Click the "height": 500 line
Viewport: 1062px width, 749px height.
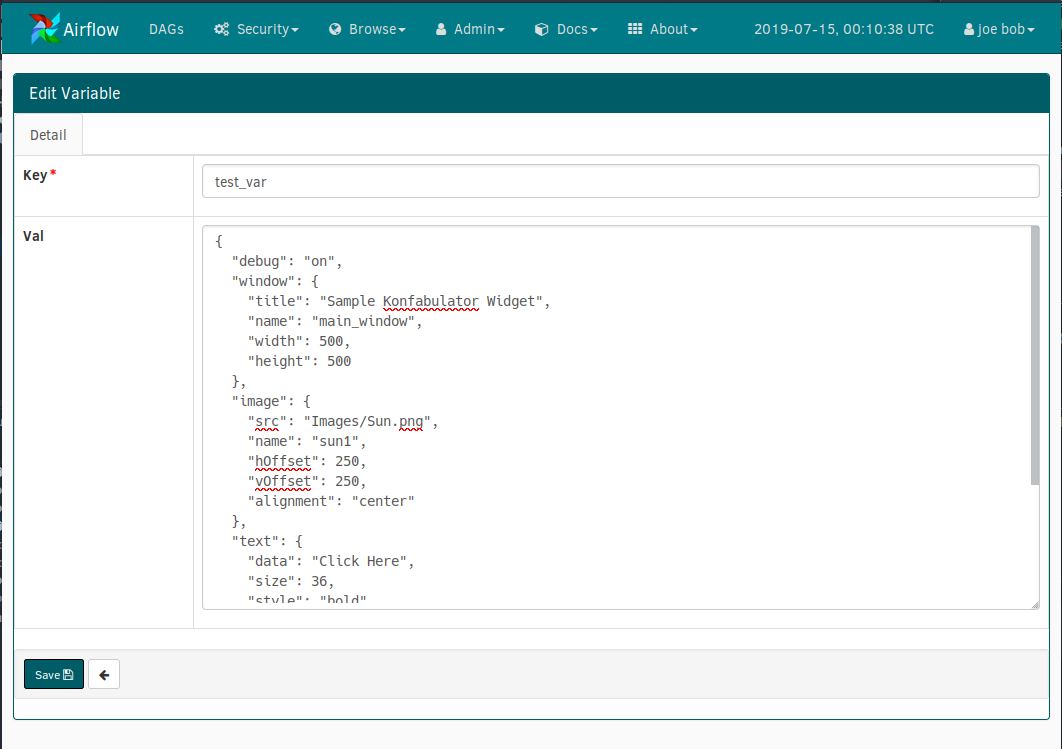(x=299, y=361)
